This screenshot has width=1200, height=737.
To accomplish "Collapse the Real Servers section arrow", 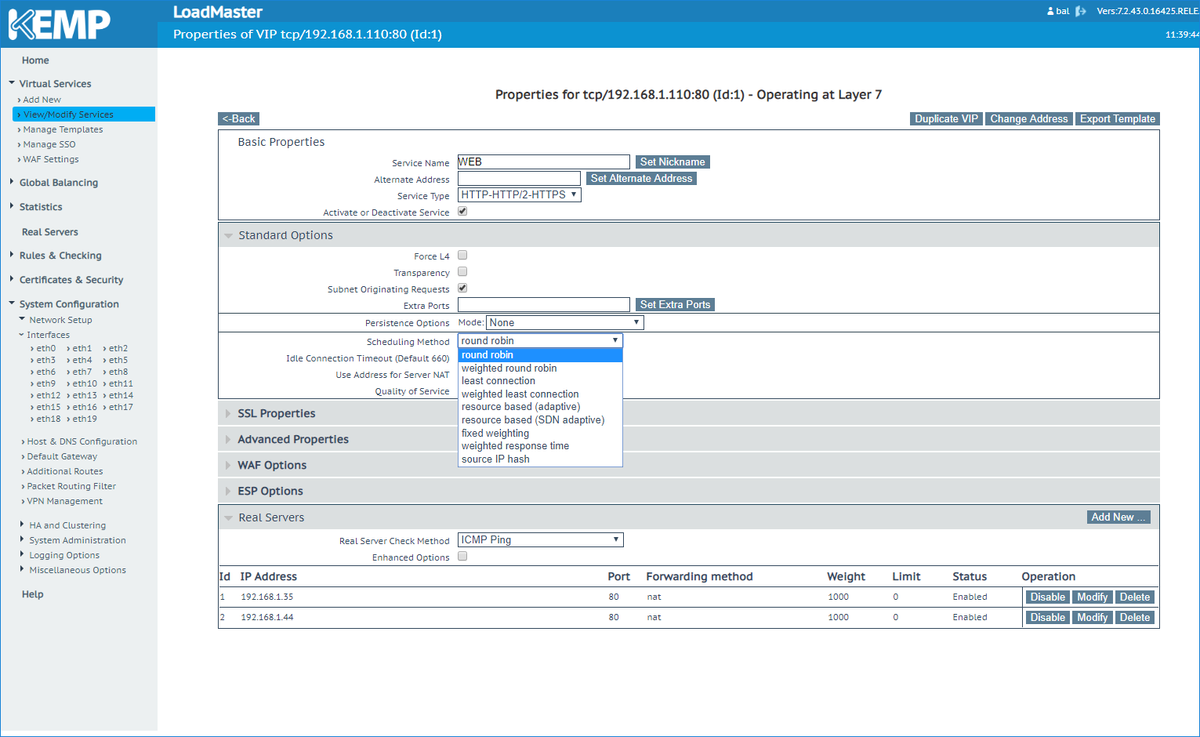I will point(228,518).
